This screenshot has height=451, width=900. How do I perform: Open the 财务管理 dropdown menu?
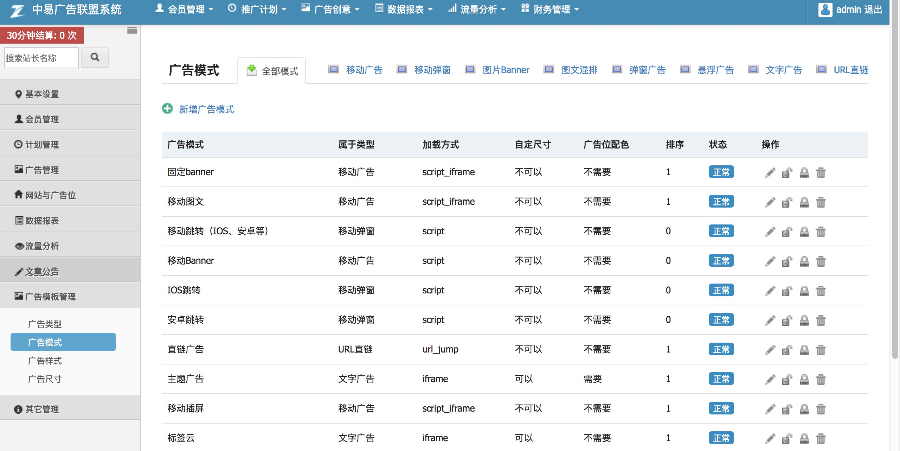[x=549, y=9]
